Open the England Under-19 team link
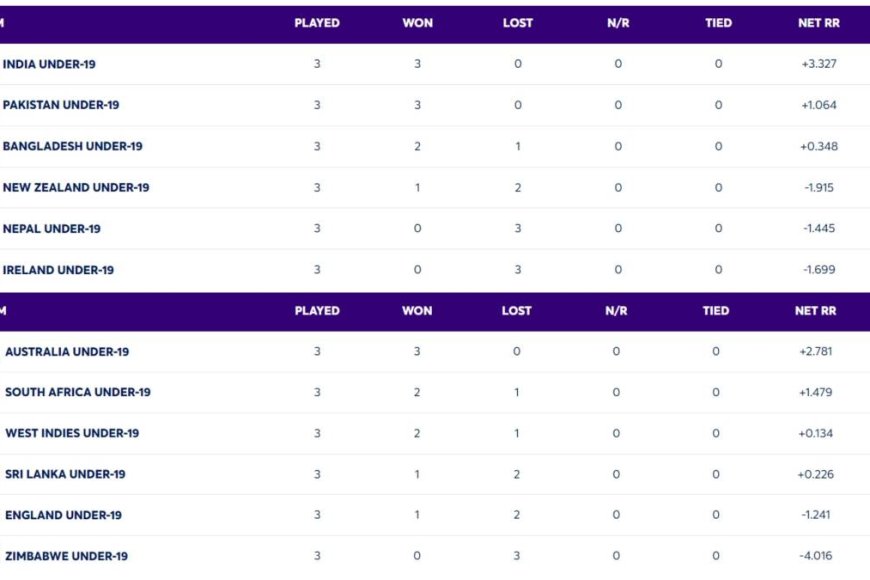The image size is (870, 580). [63, 515]
